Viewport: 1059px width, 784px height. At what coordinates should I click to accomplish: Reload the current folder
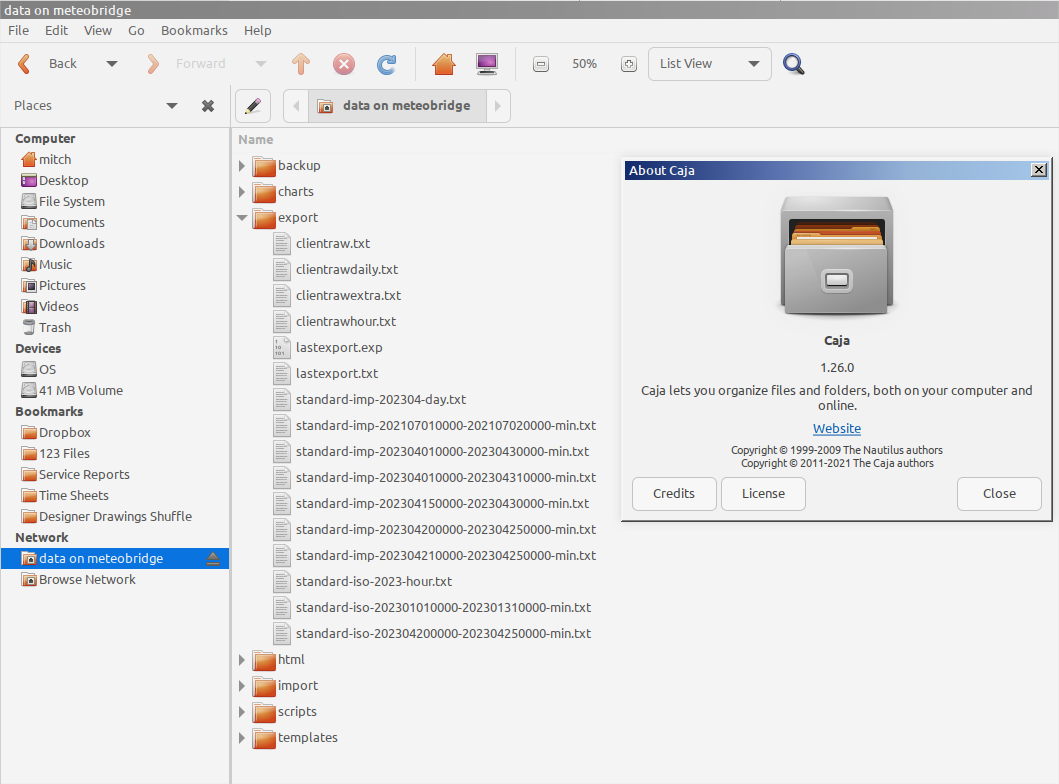click(386, 64)
